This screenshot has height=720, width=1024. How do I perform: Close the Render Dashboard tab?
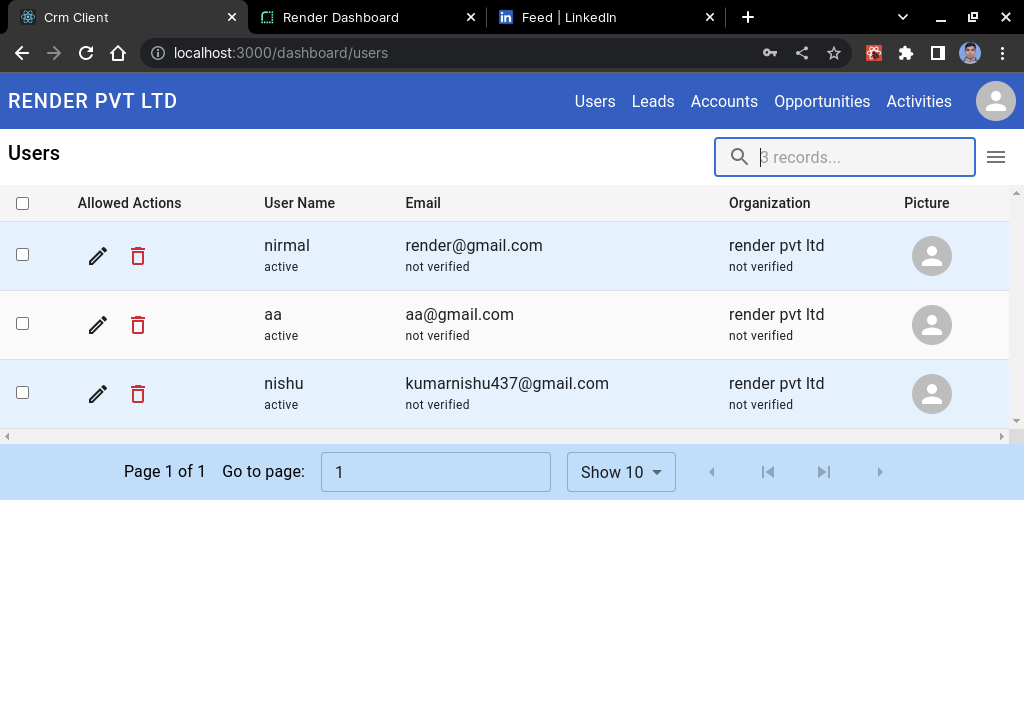[471, 17]
